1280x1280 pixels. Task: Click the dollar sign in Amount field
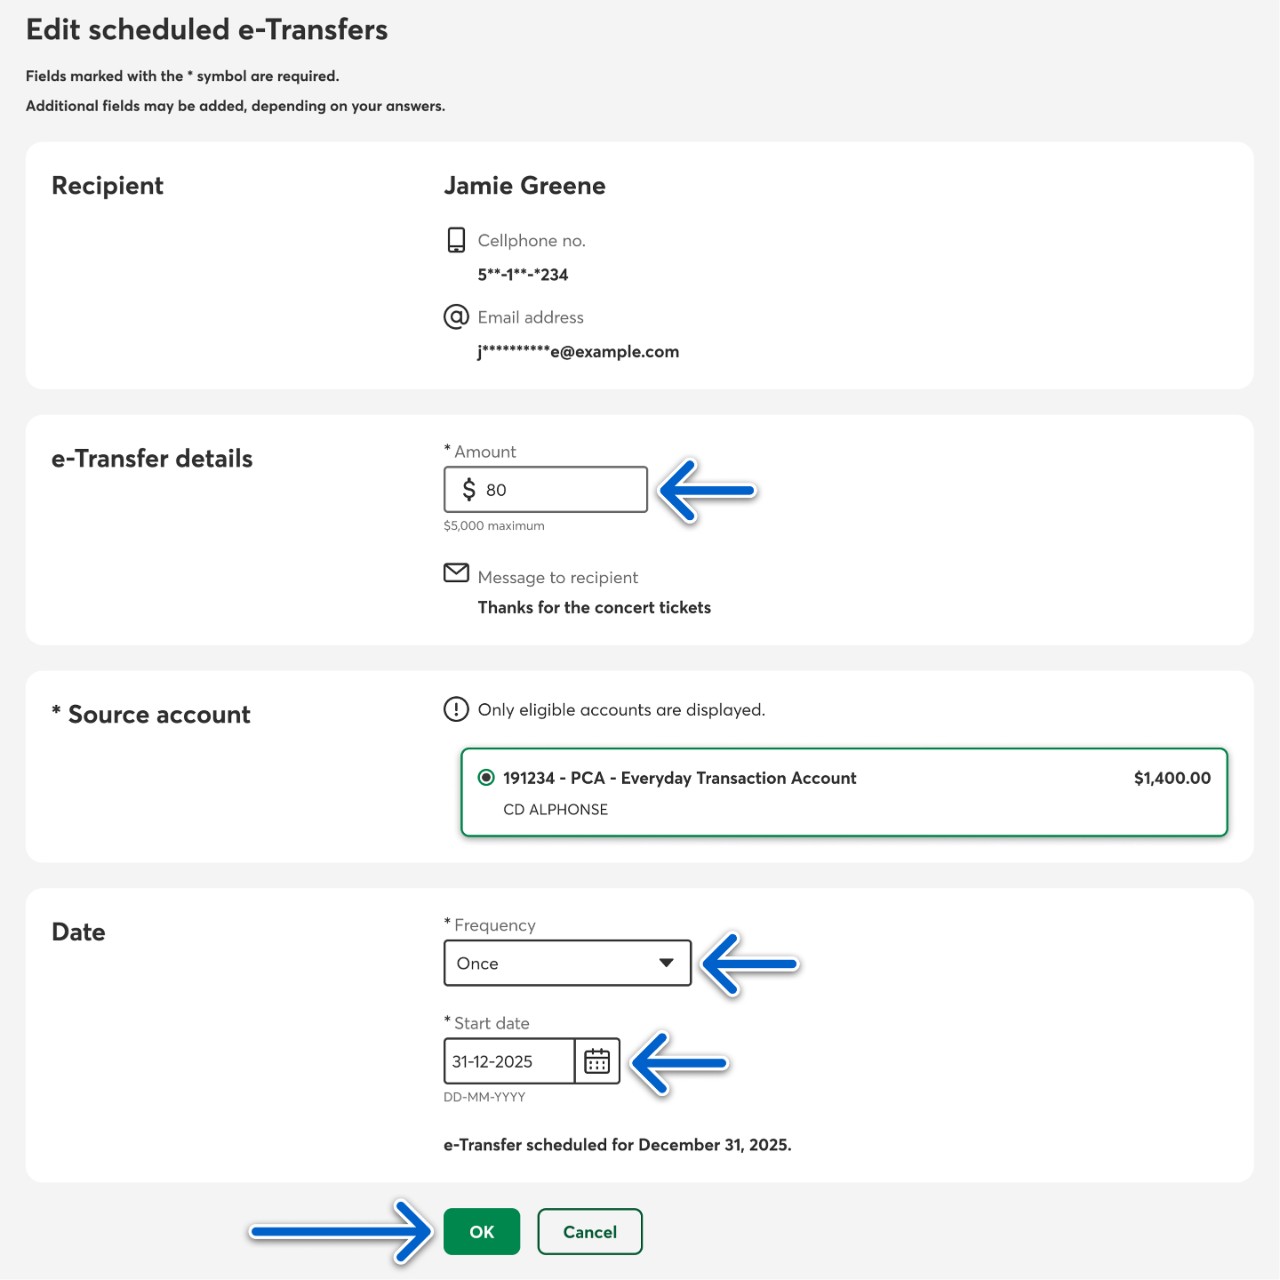468,489
